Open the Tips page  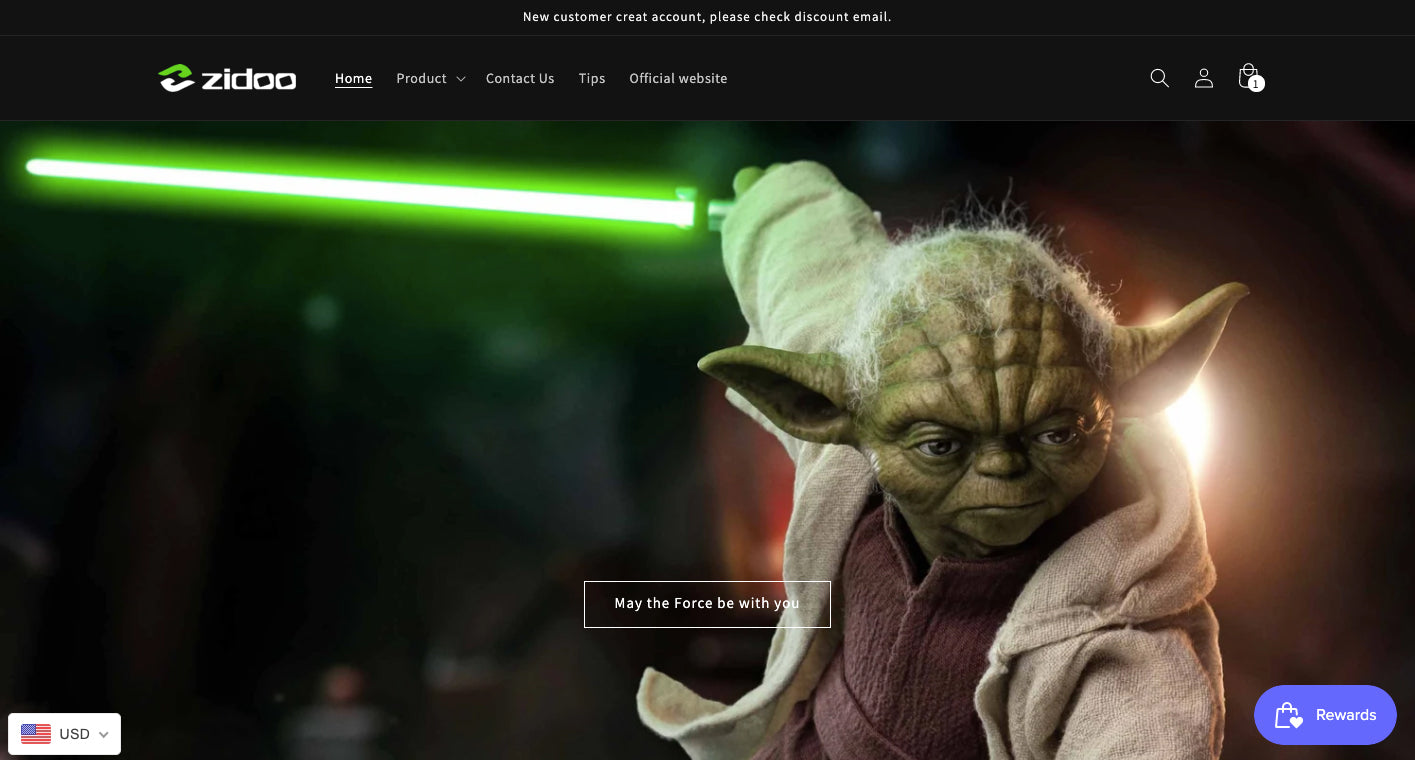(592, 78)
